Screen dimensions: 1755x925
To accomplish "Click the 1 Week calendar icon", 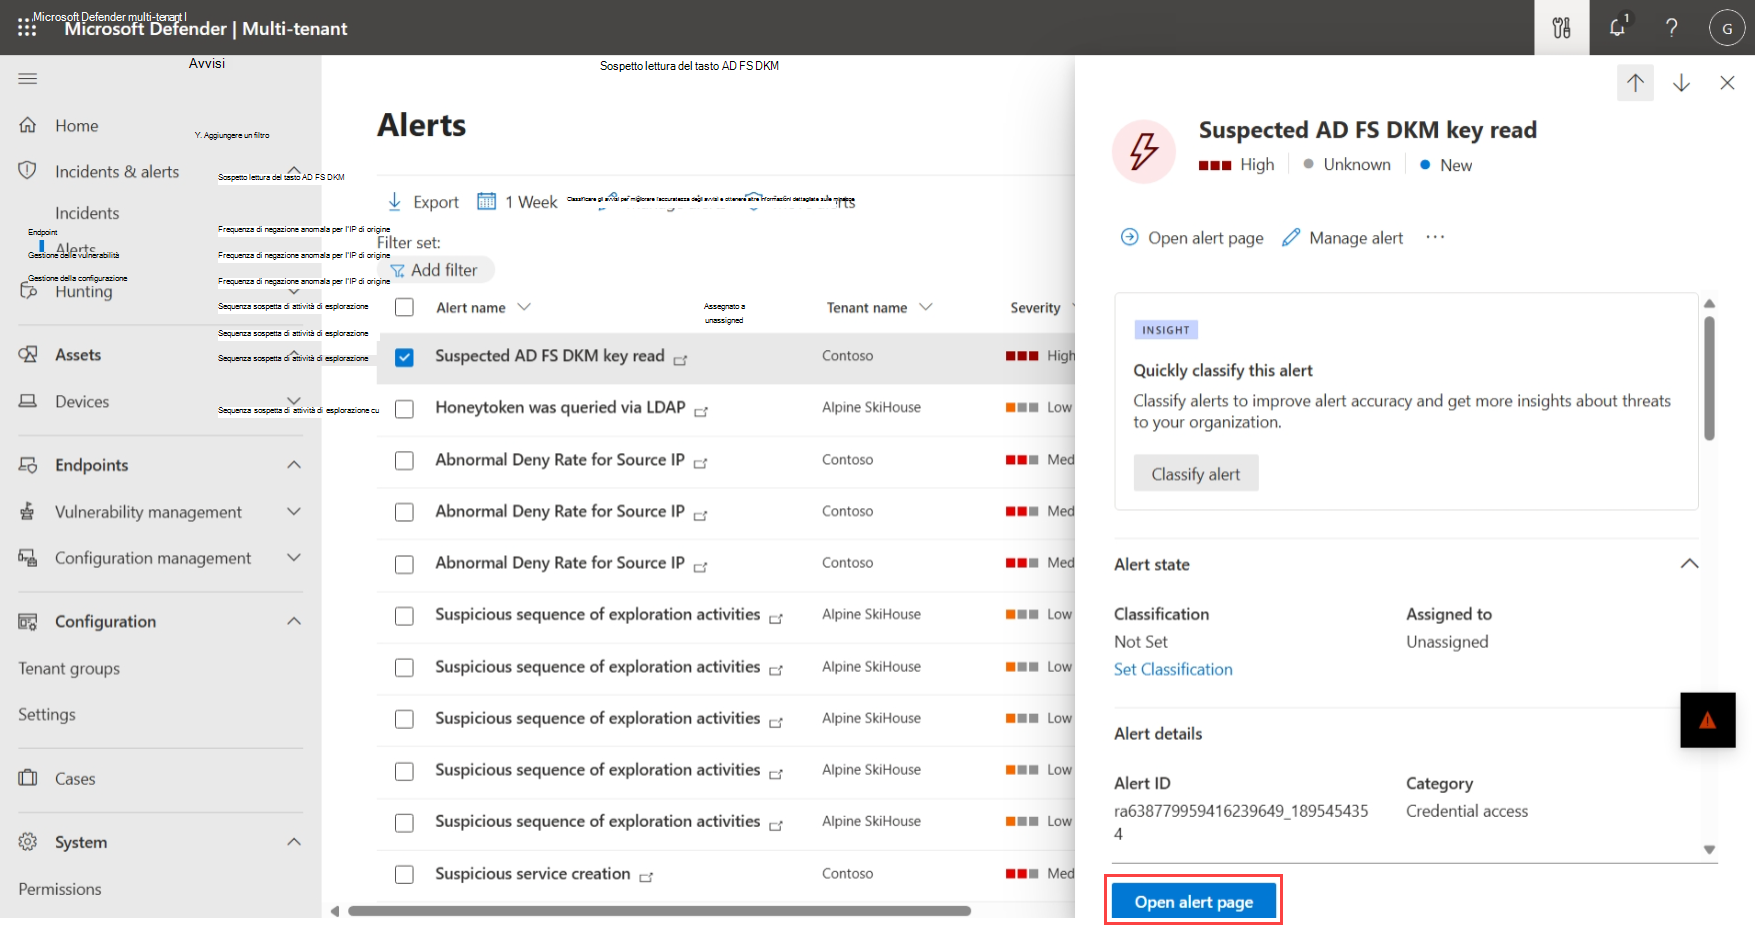I will (487, 201).
